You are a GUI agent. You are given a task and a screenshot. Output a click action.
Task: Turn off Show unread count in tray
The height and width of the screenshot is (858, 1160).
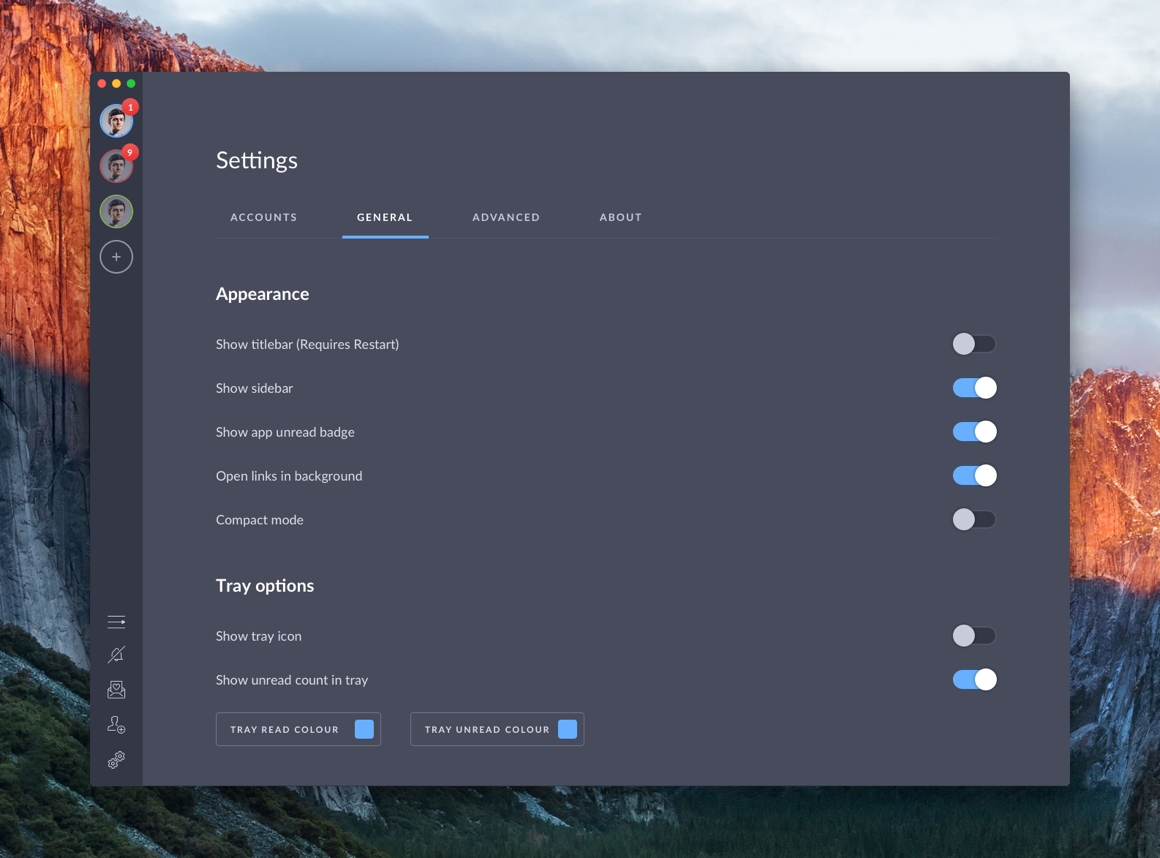(x=974, y=680)
